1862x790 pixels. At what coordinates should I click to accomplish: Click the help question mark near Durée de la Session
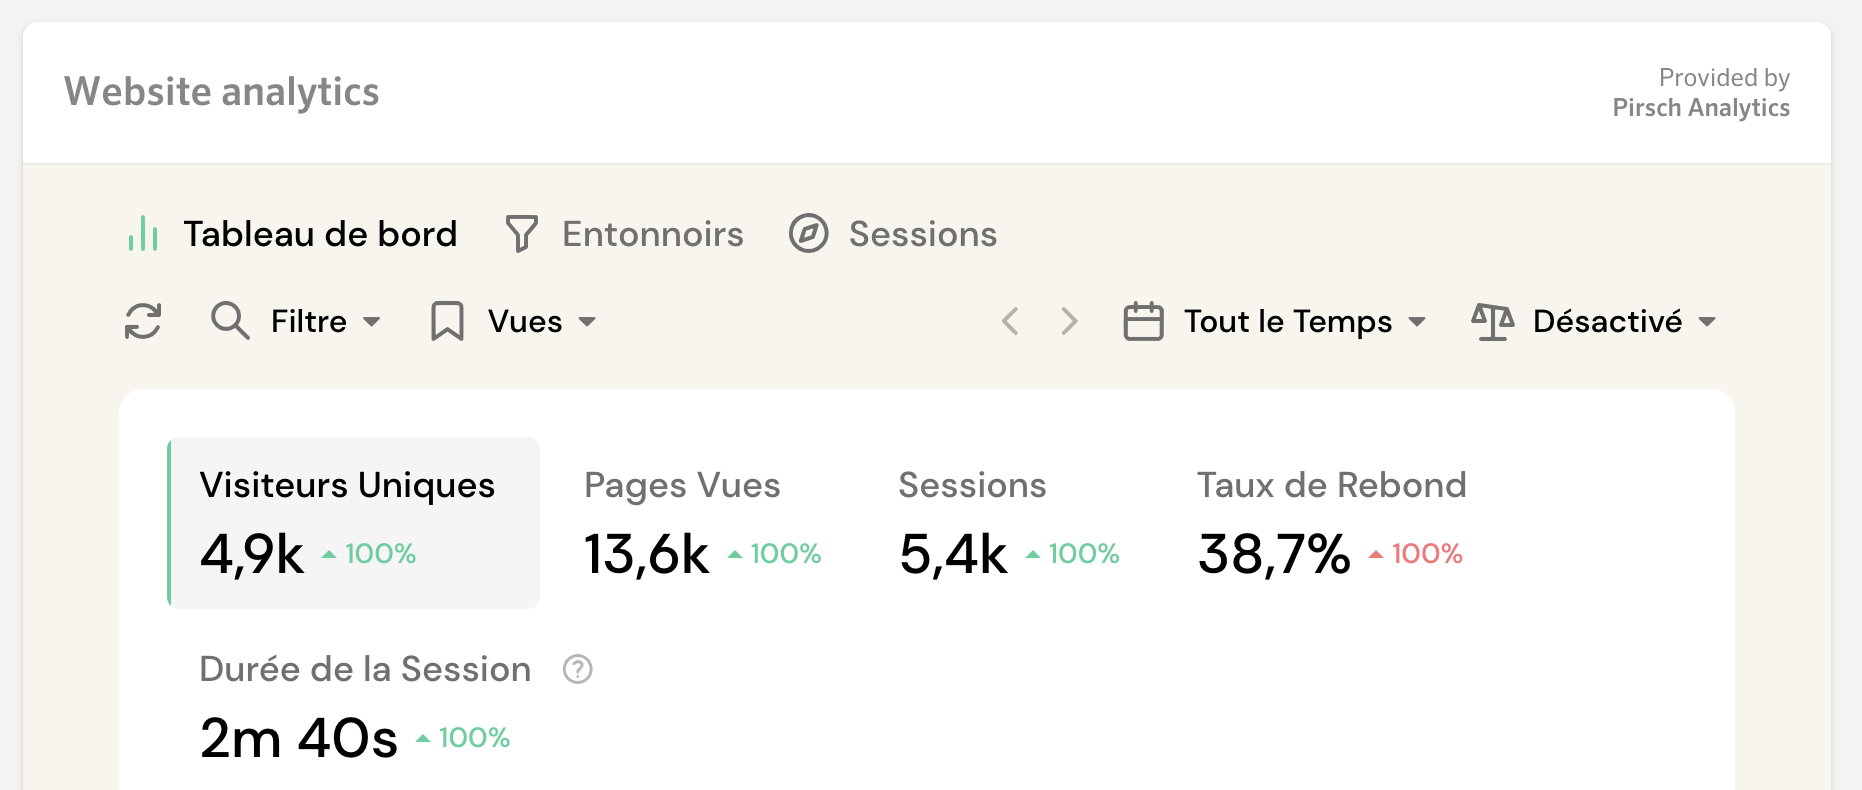(578, 669)
